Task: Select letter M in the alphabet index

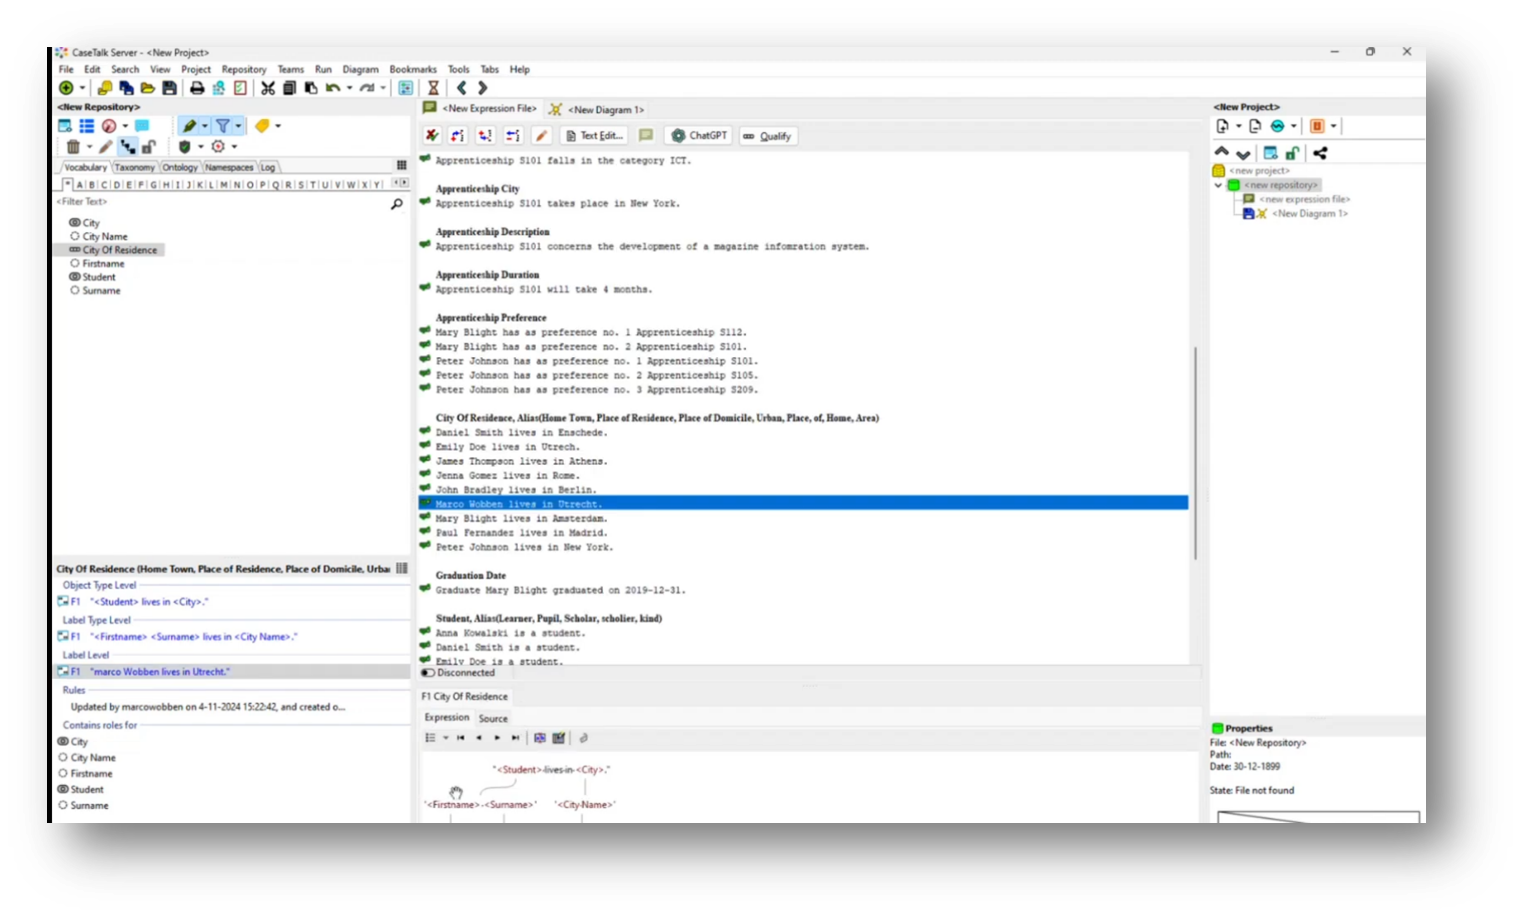Action: click(224, 184)
